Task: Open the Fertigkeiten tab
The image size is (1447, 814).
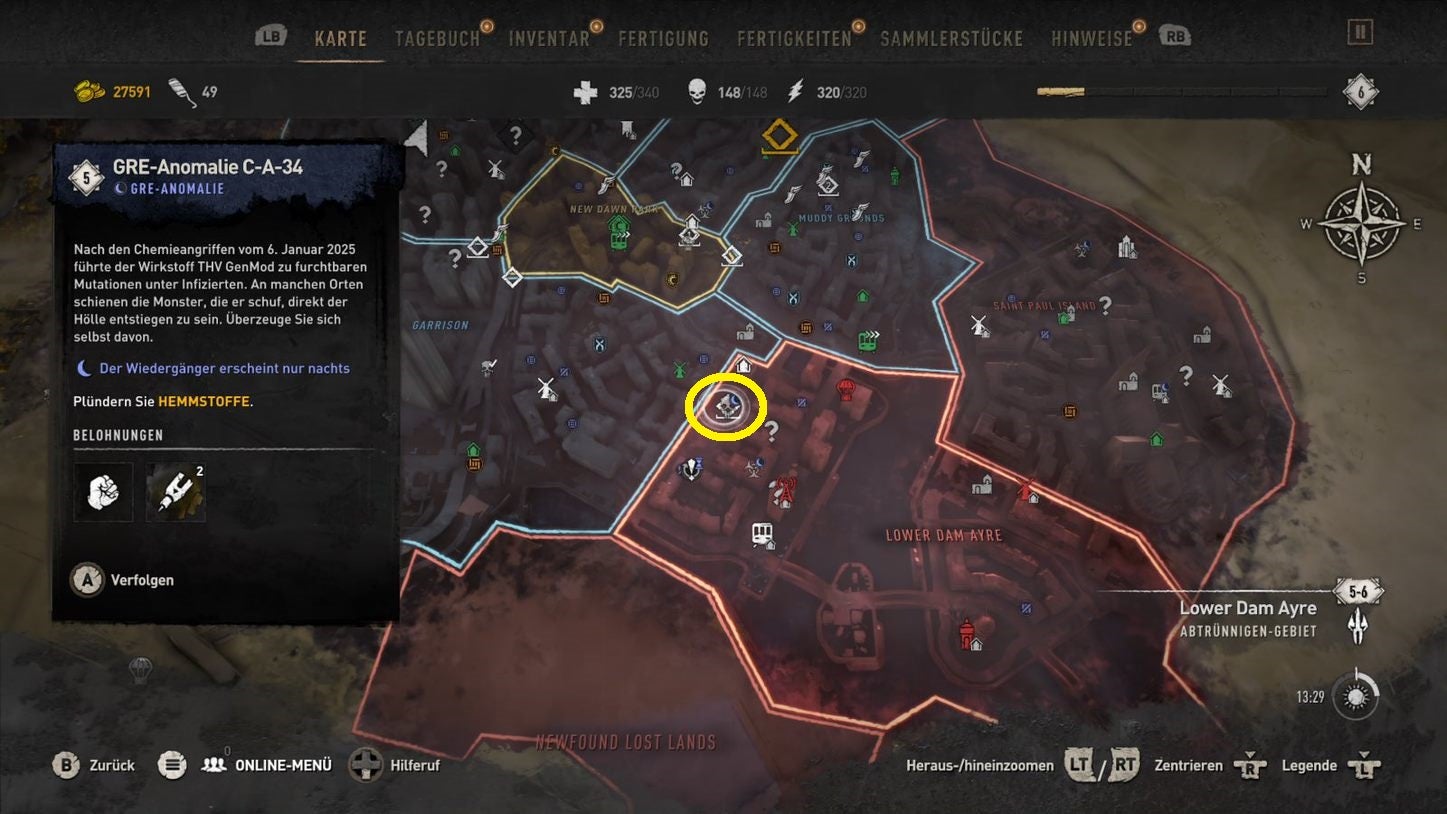Action: [794, 38]
